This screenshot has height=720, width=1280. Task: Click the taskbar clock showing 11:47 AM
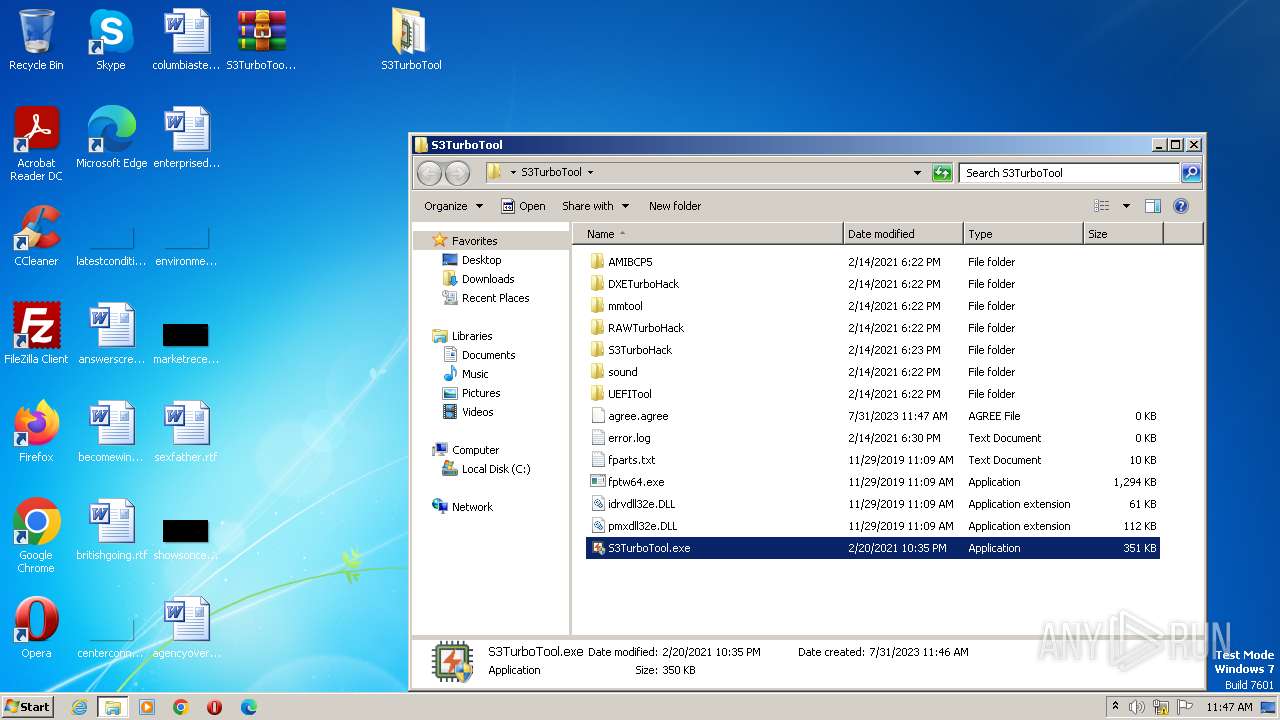(1229, 707)
